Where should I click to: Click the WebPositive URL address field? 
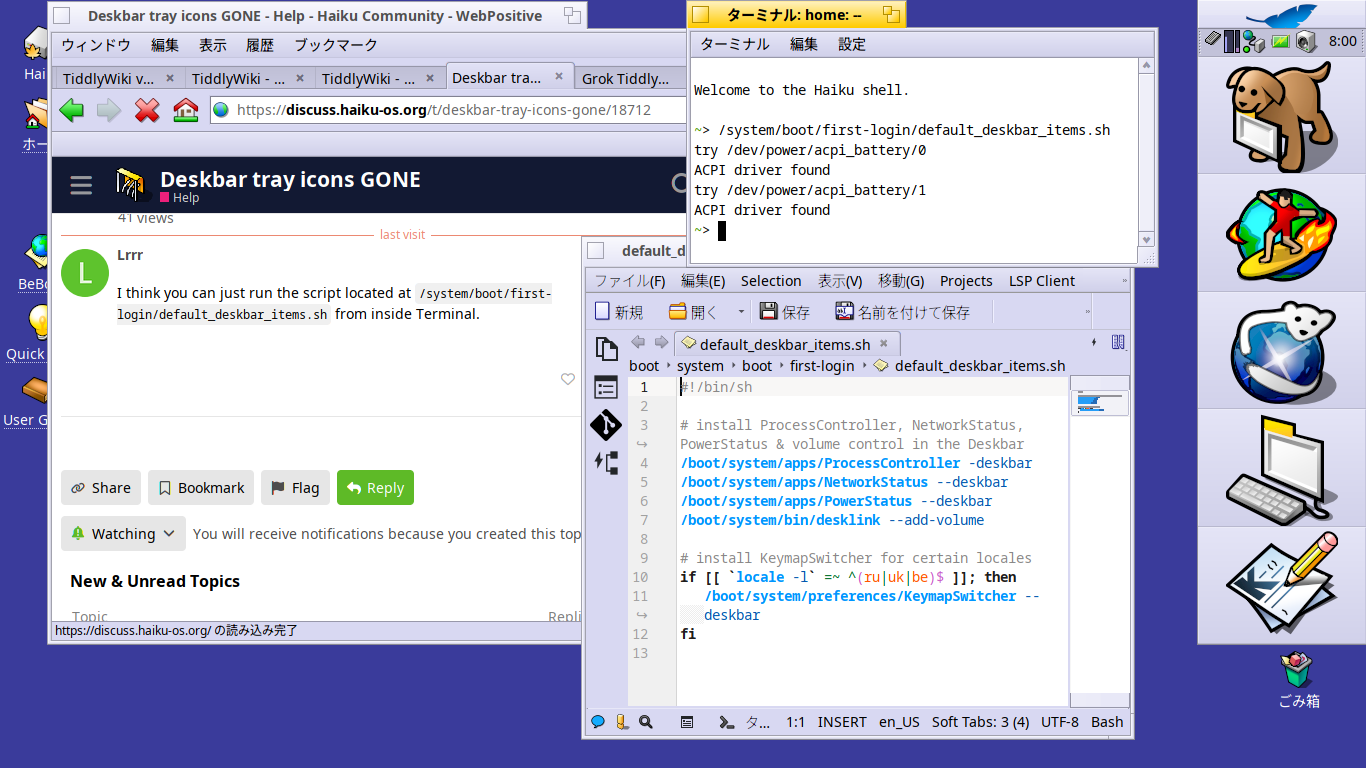point(450,110)
